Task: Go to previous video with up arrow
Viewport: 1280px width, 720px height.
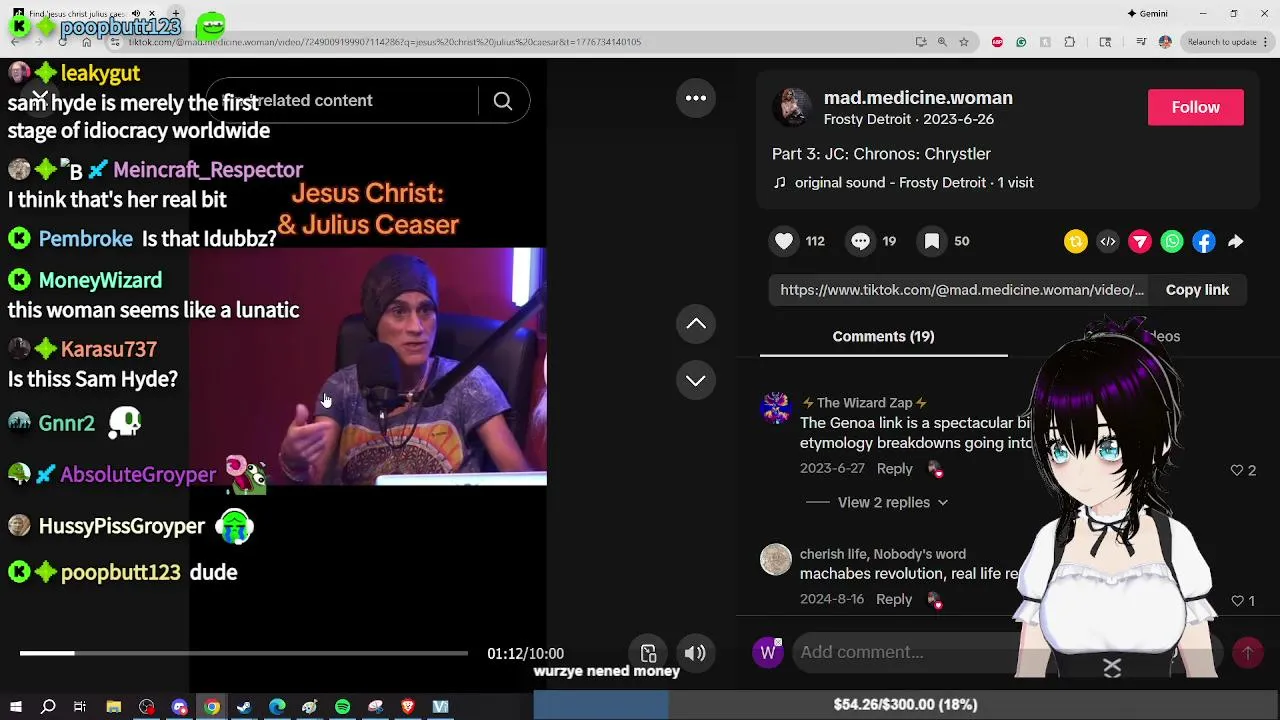Action: tap(696, 324)
